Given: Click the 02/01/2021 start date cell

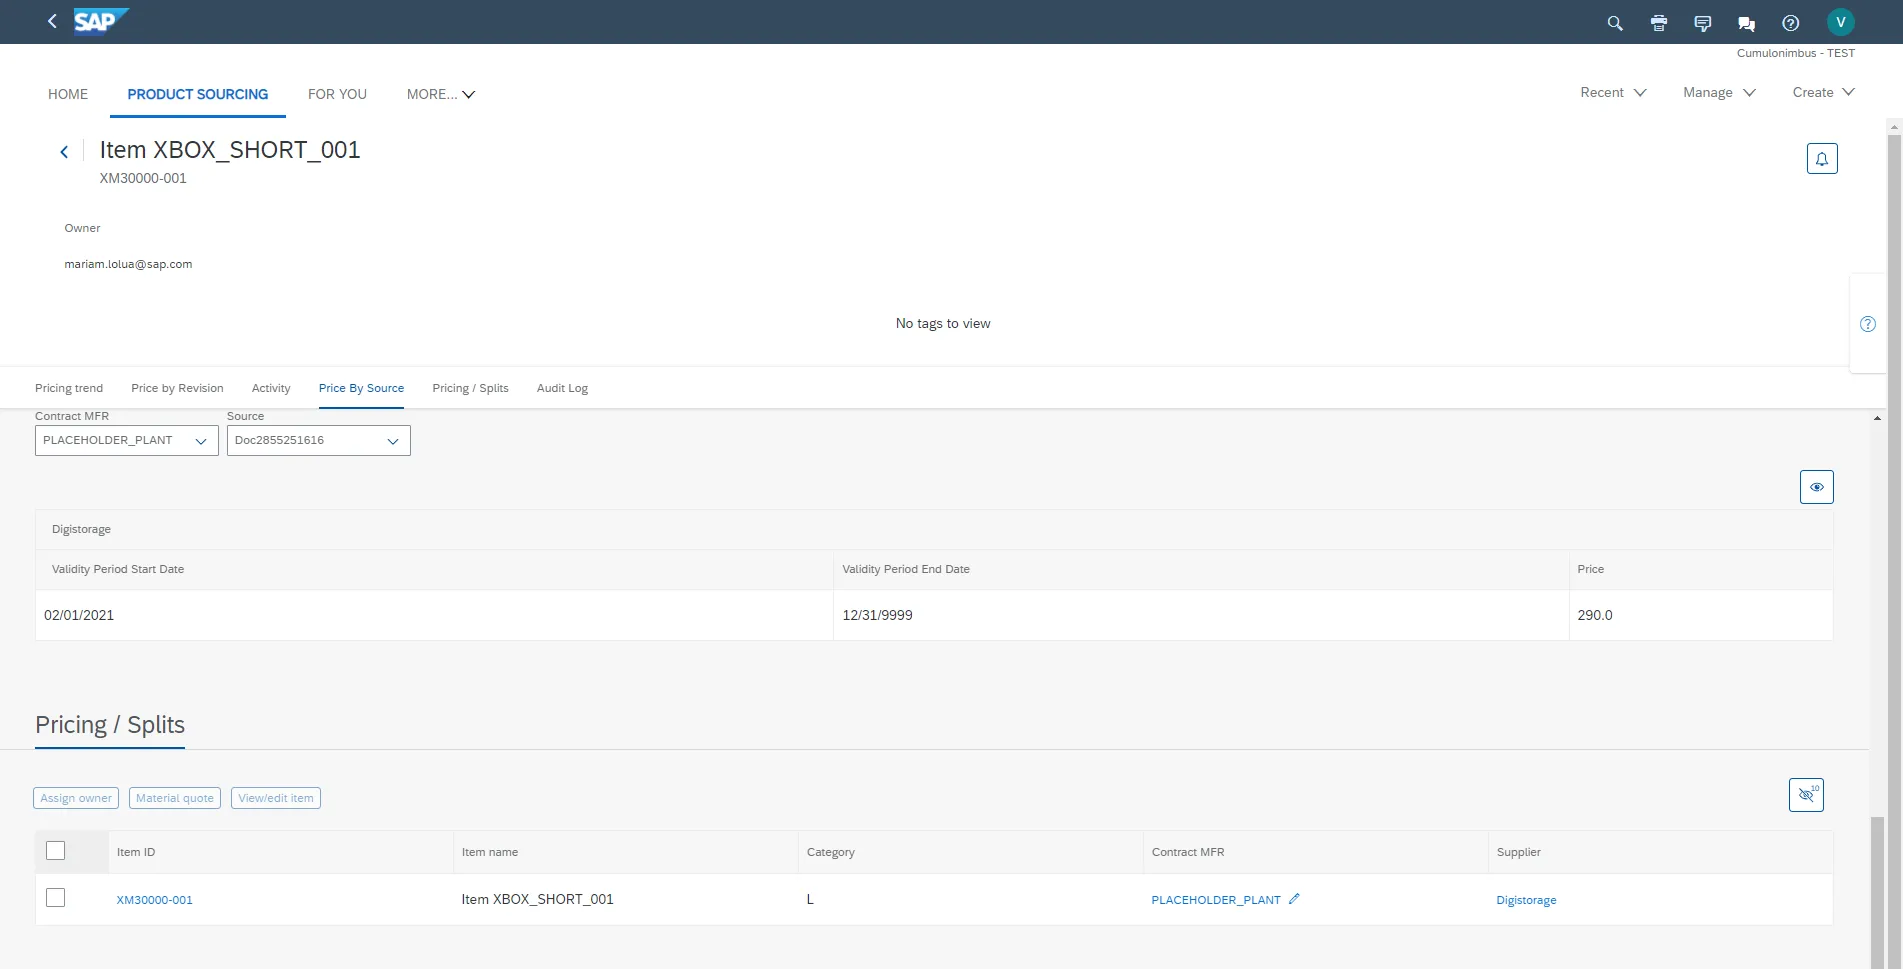Looking at the screenshot, I should coord(434,615).
